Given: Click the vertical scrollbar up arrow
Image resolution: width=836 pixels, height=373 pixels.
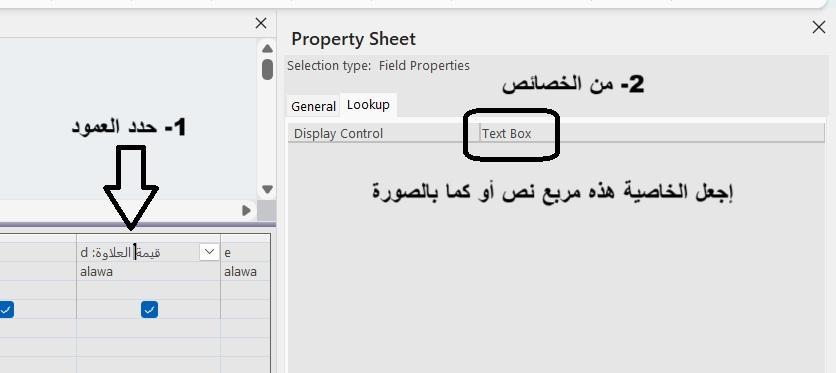Looking at the screenshot, I should [x=268, y=49].
